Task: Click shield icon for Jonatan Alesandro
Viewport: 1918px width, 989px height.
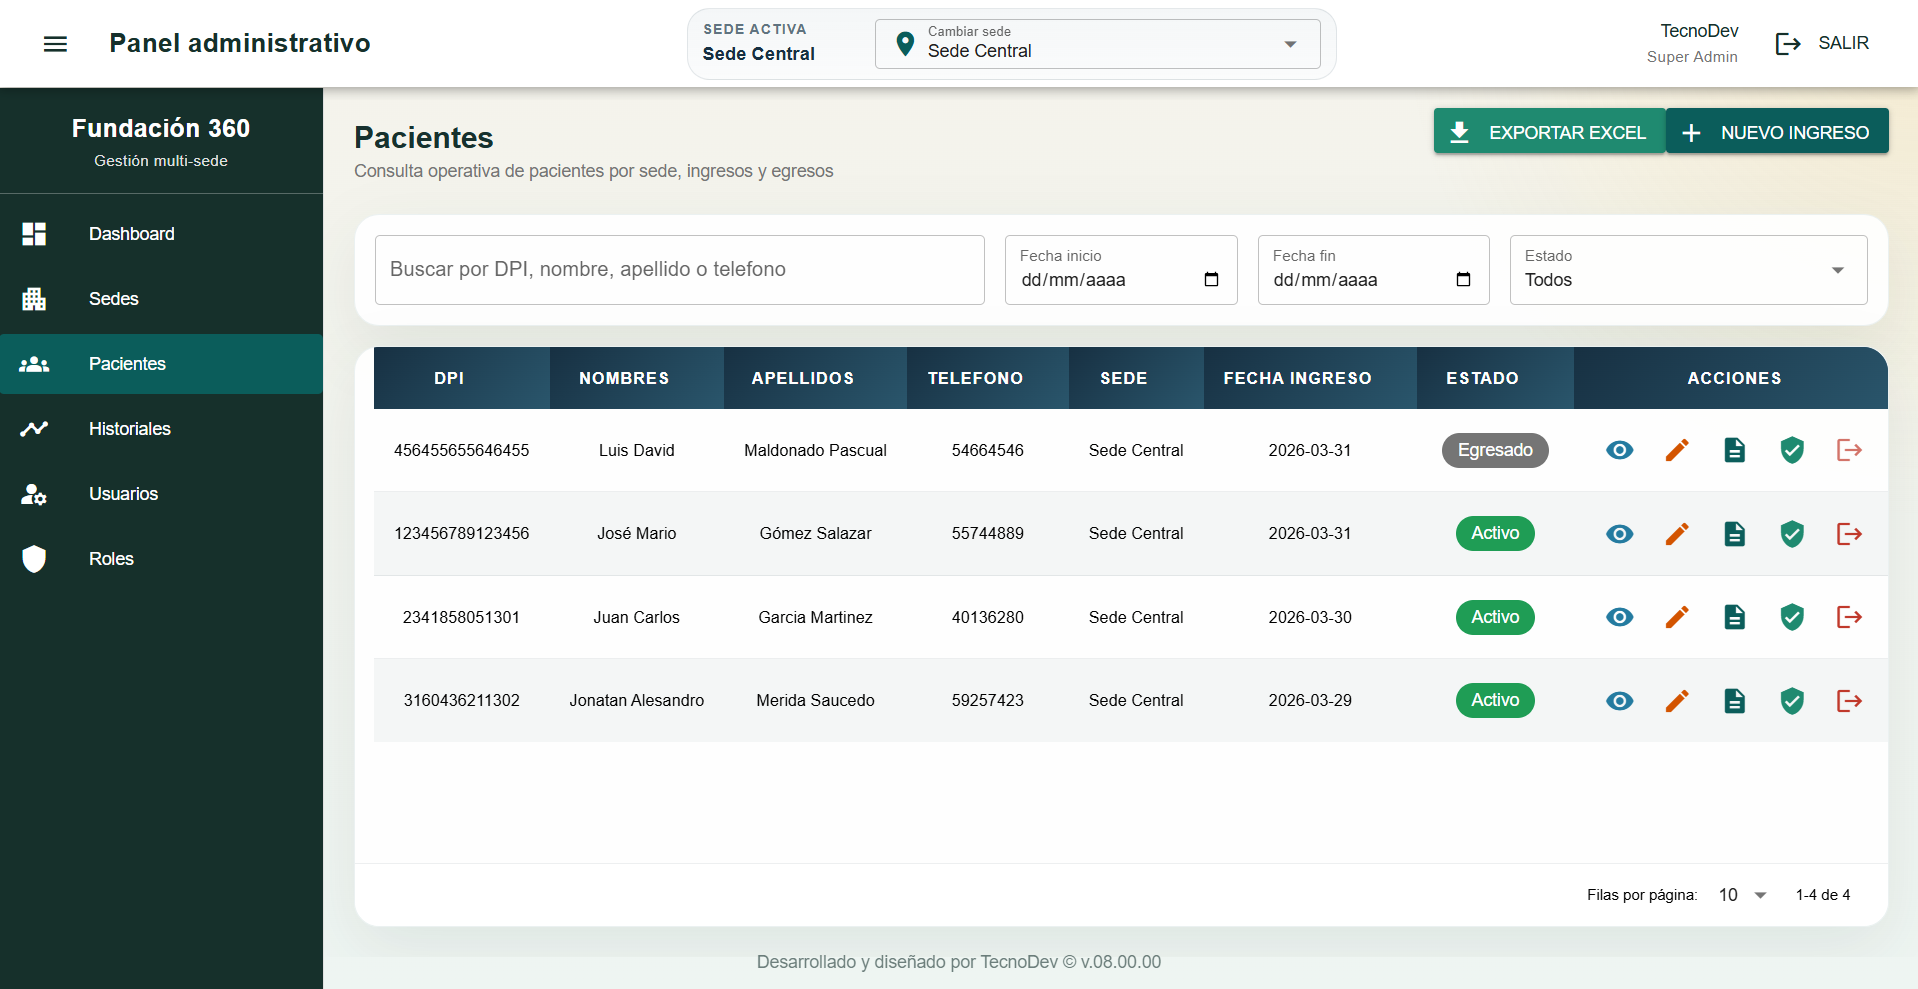Action: (1792, 701)
